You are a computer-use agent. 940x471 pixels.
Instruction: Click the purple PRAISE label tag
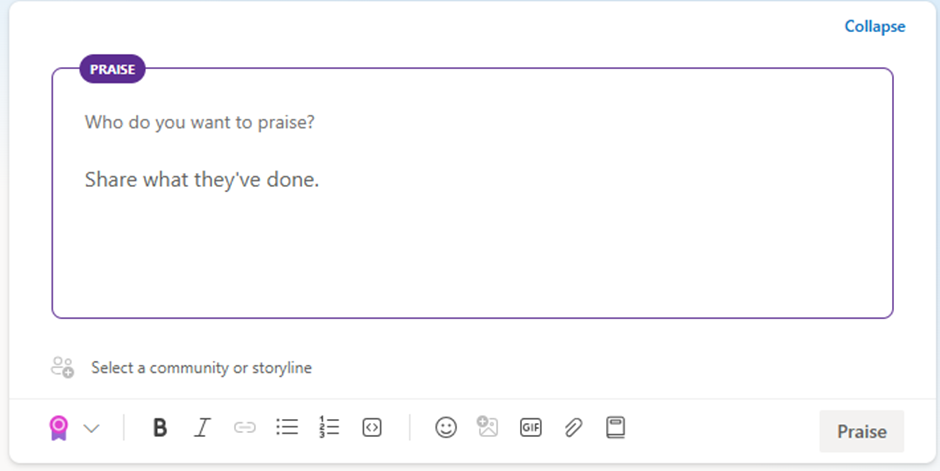coord(113,69)
